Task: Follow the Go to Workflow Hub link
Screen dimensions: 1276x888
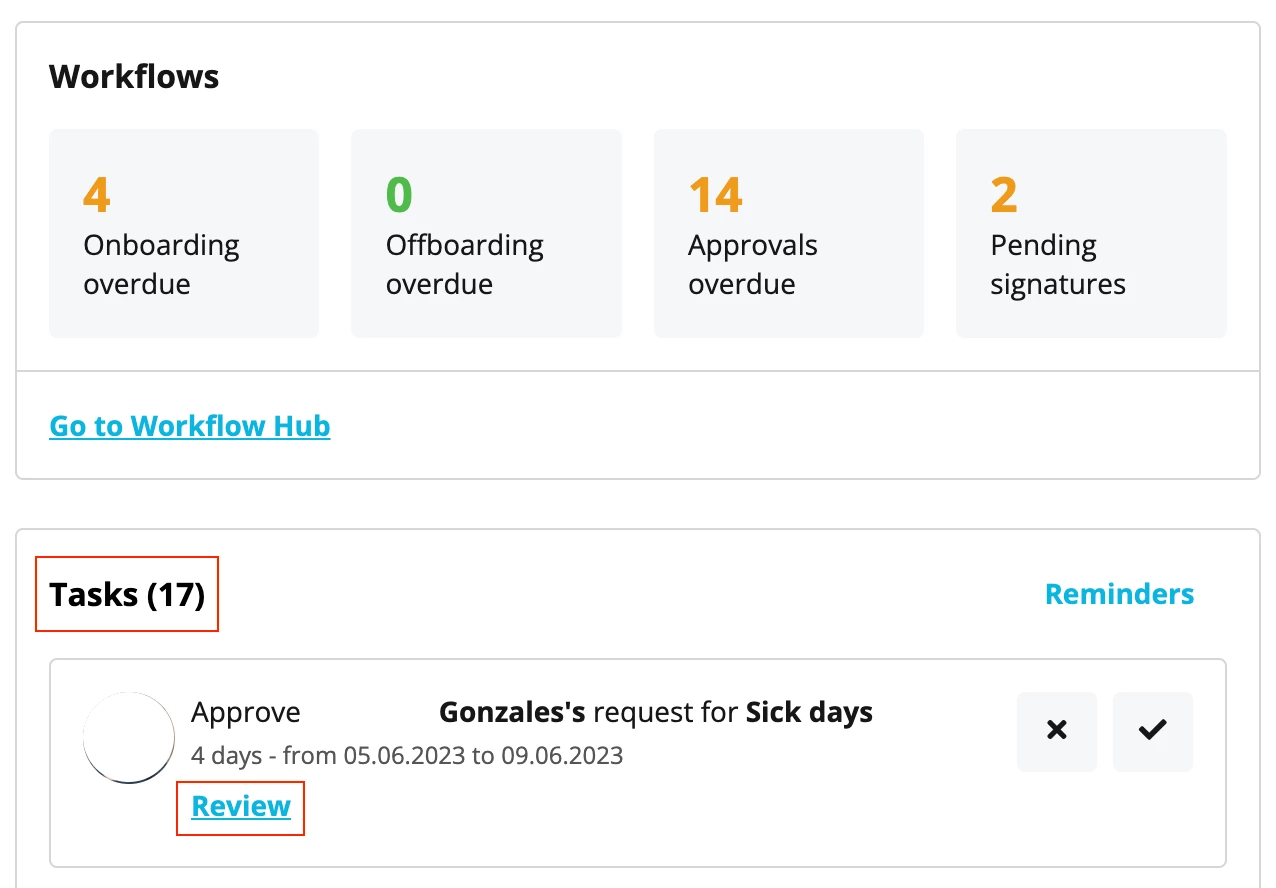Action: pyautogui.click(x=190, y=426)
